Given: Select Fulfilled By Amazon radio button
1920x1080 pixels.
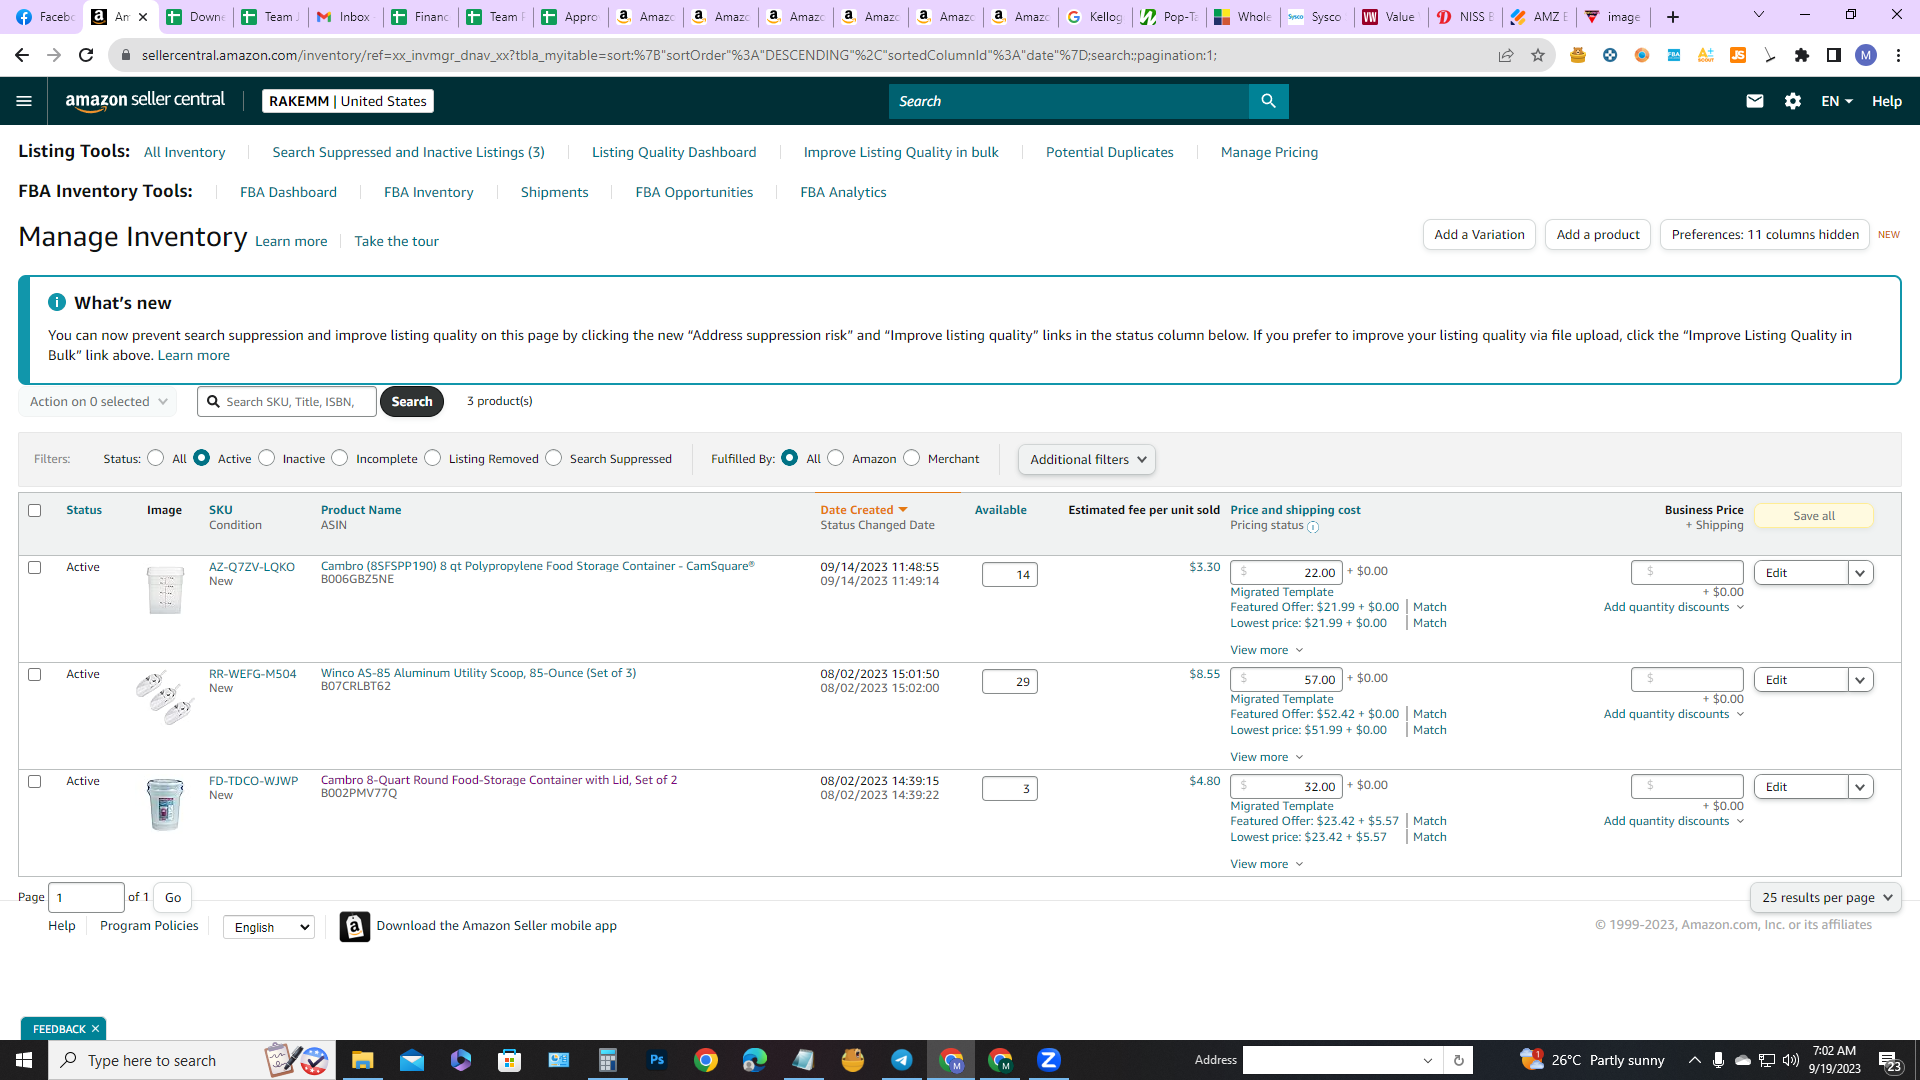Looking at the screenshot, I should pos(836,458).
